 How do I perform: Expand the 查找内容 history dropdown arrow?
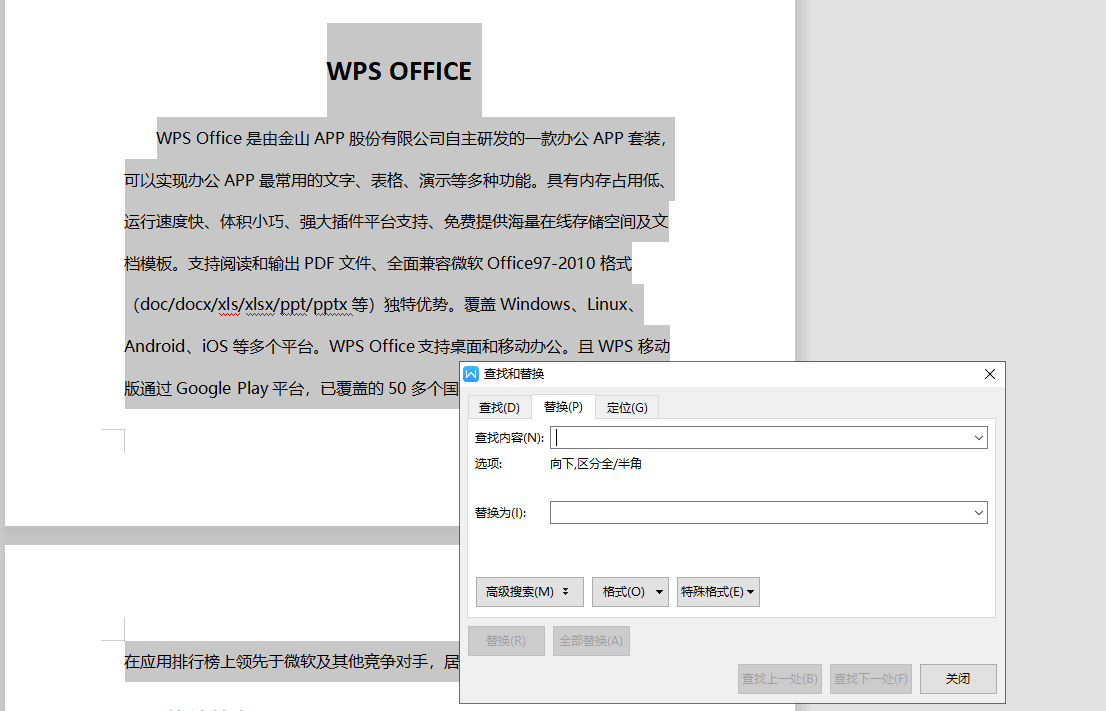click(978, 437)
